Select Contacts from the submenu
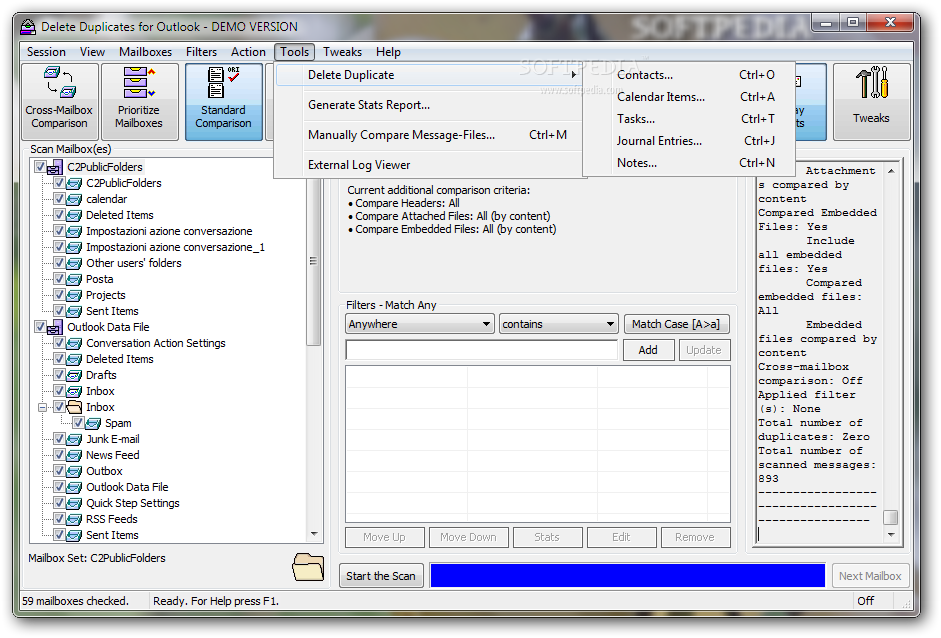Screen dimensions: 941x638 689,75
